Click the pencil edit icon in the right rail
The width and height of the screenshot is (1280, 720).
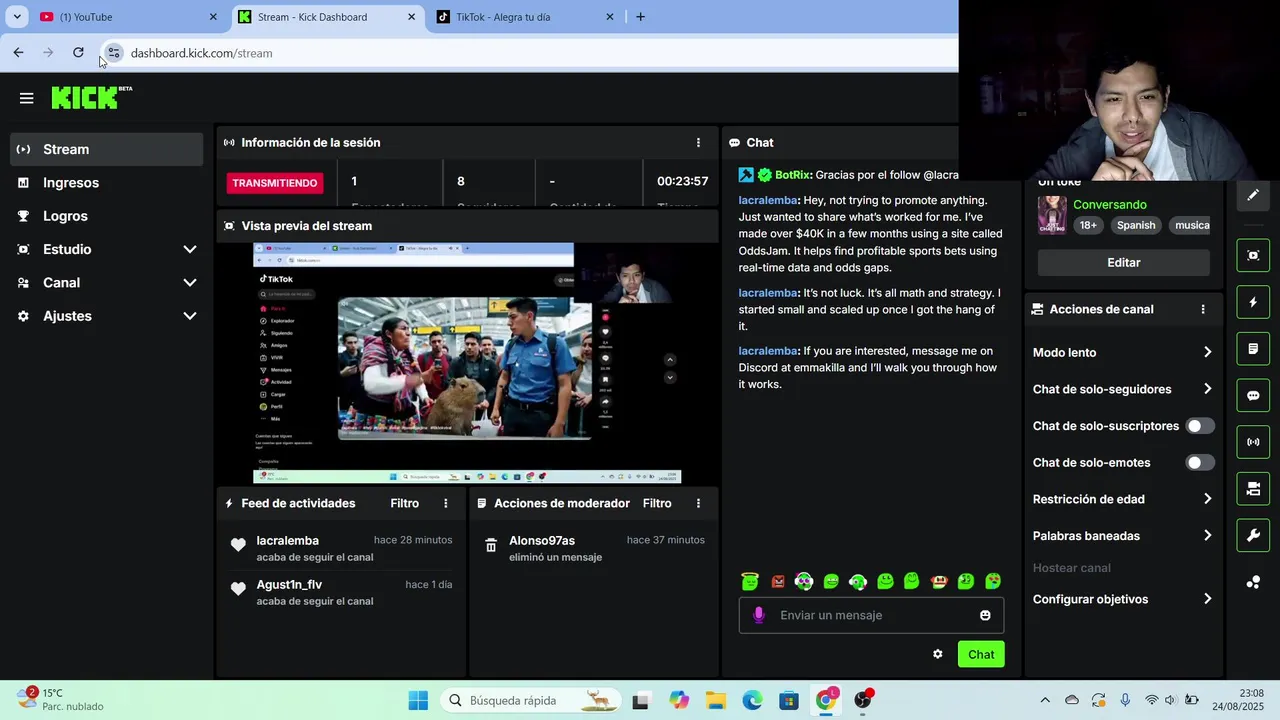tap(1253, 195)
